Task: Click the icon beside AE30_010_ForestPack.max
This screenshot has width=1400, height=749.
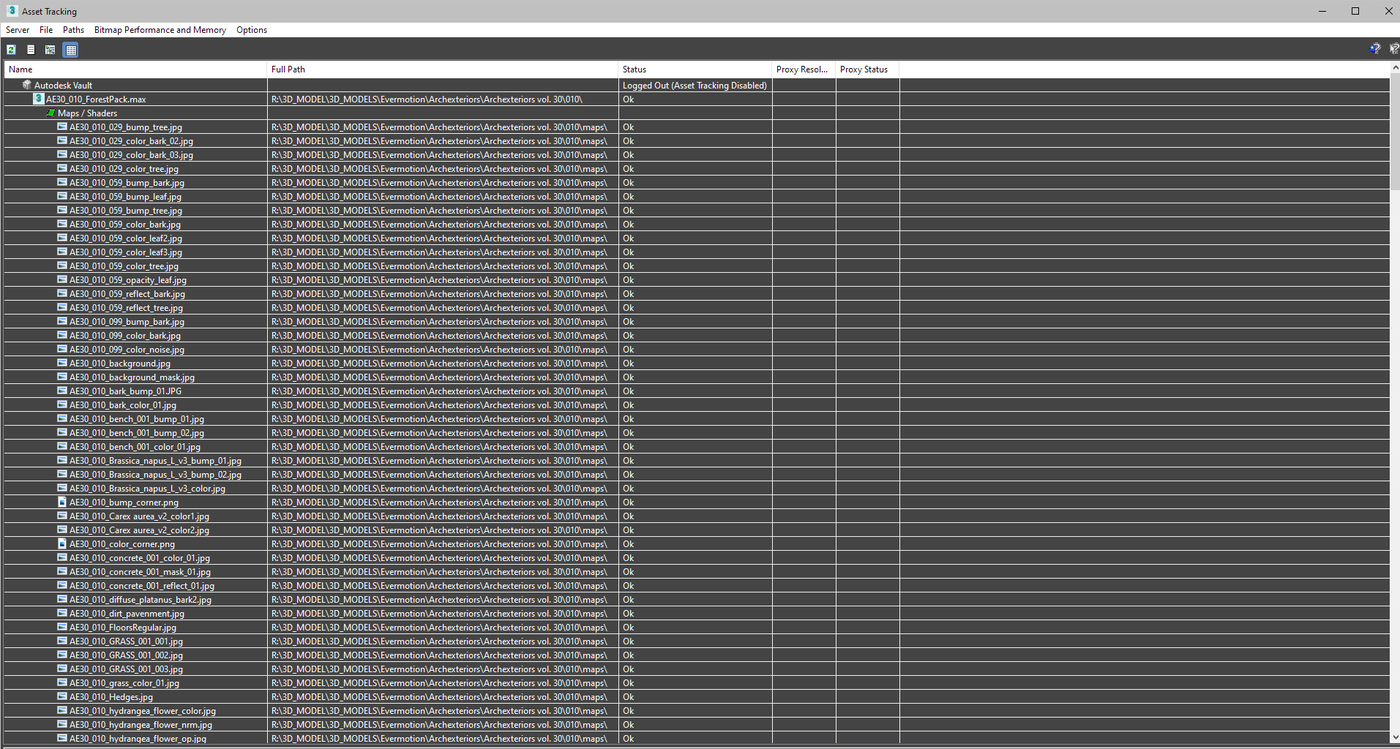Action: (x=39, y=99)
